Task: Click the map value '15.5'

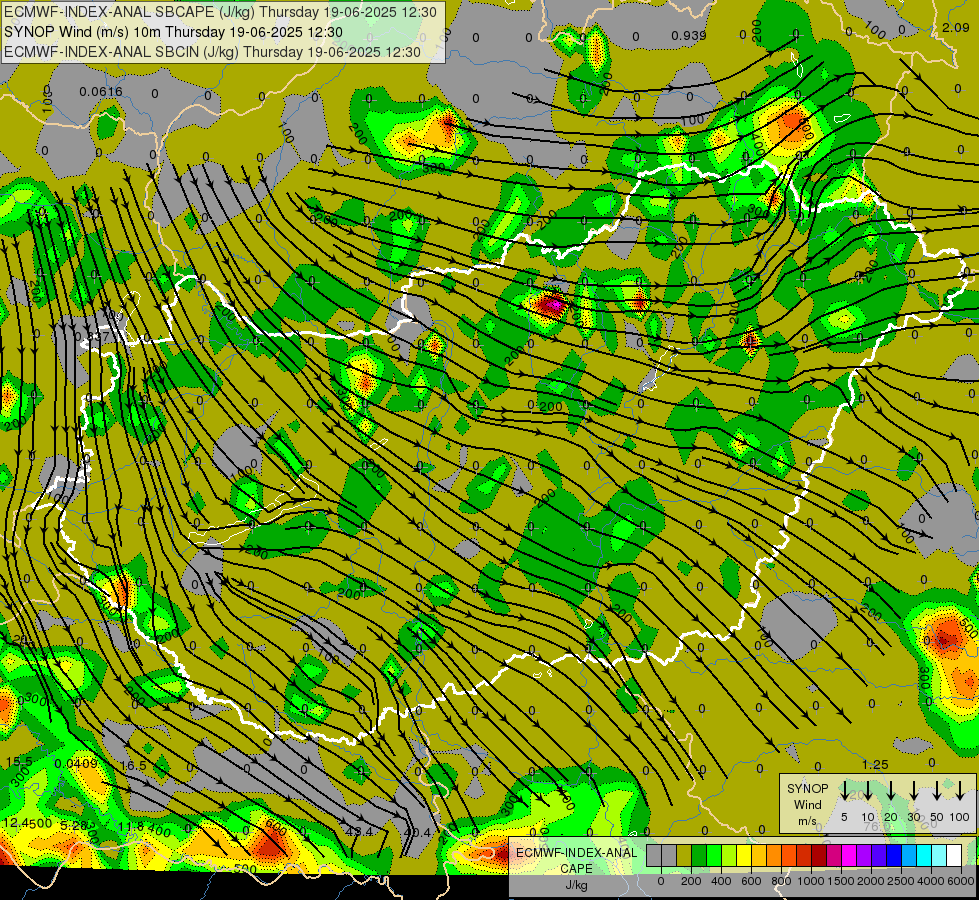Action: [x=19, y=762]
